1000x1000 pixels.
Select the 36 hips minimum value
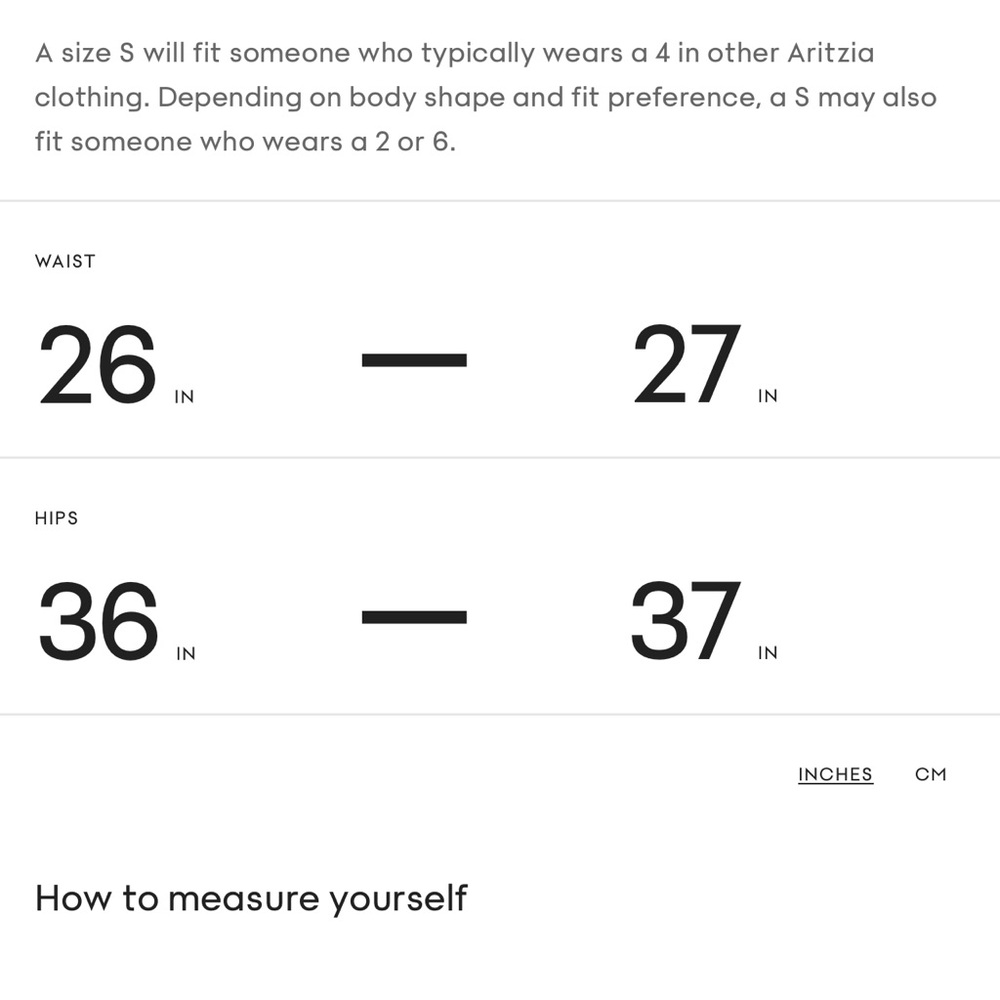pos(98,621)
